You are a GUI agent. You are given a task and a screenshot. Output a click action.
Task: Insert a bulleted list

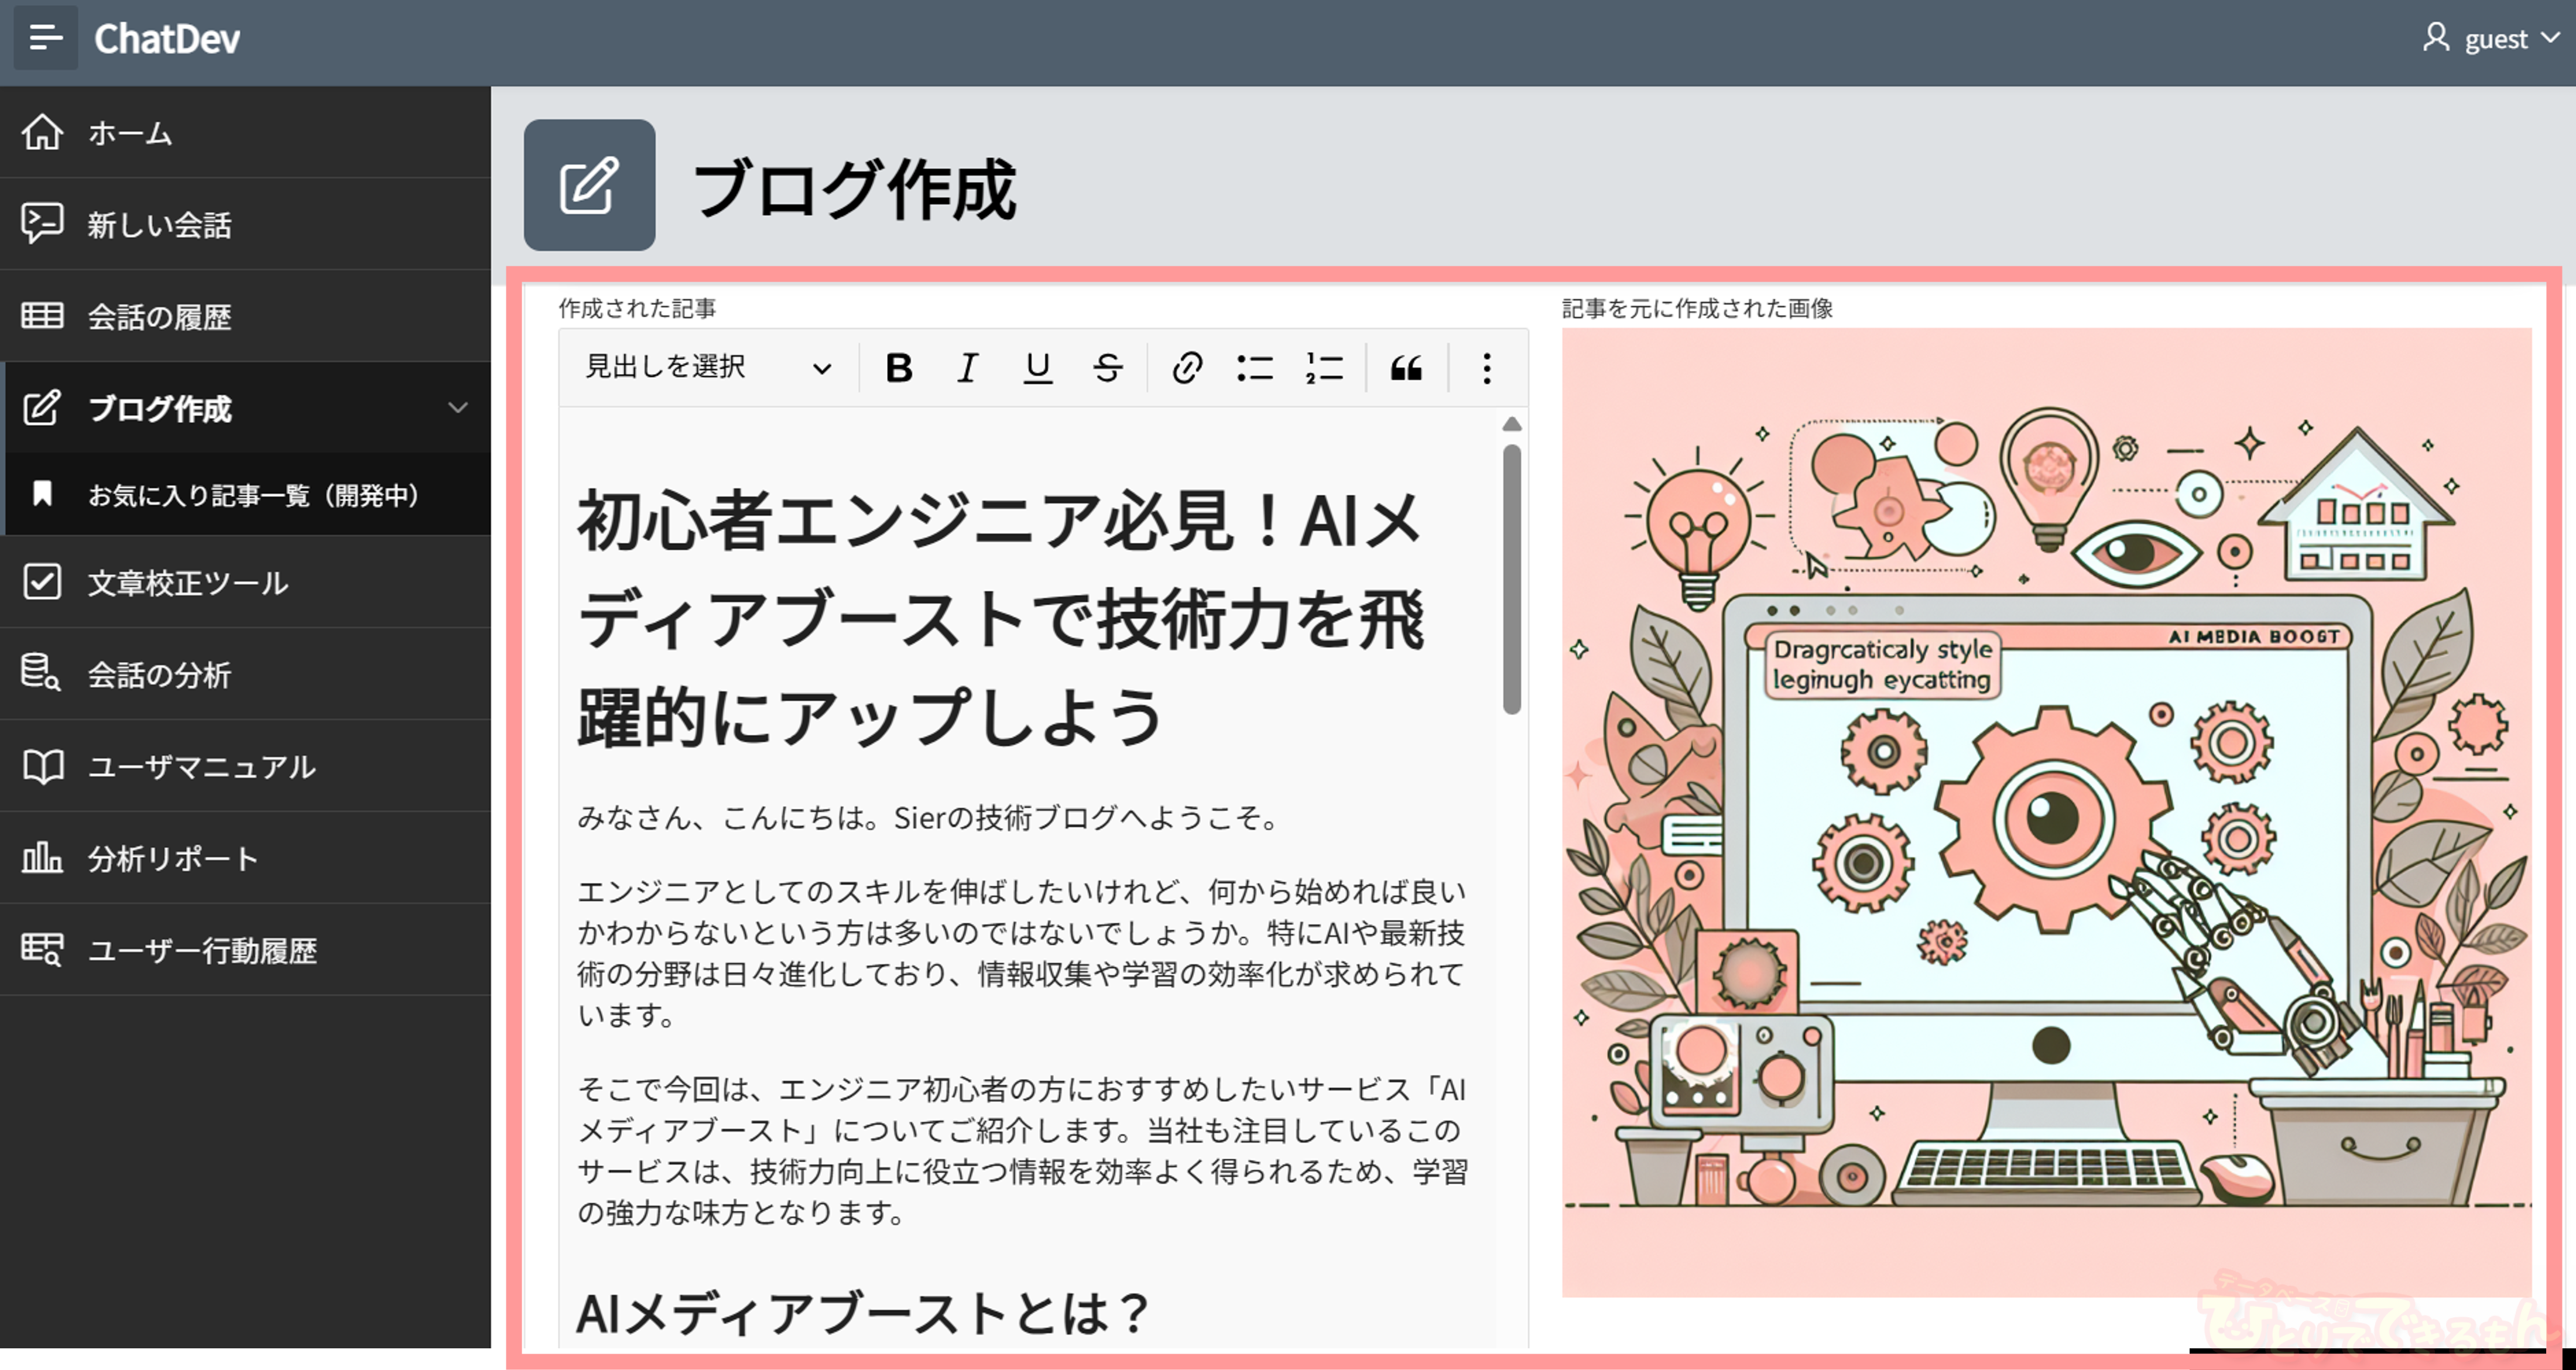[1254, 368]
